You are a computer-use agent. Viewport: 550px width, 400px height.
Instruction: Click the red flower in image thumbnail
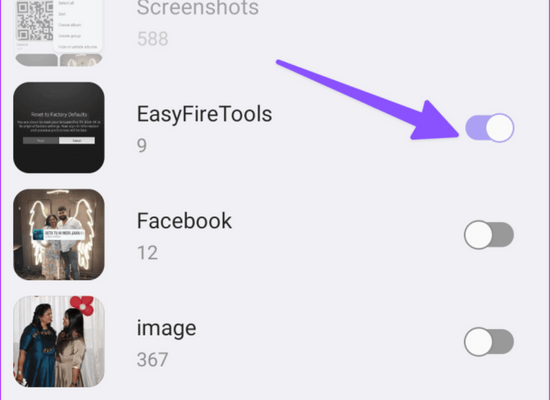pyautogui.click(x=82, y=305)
